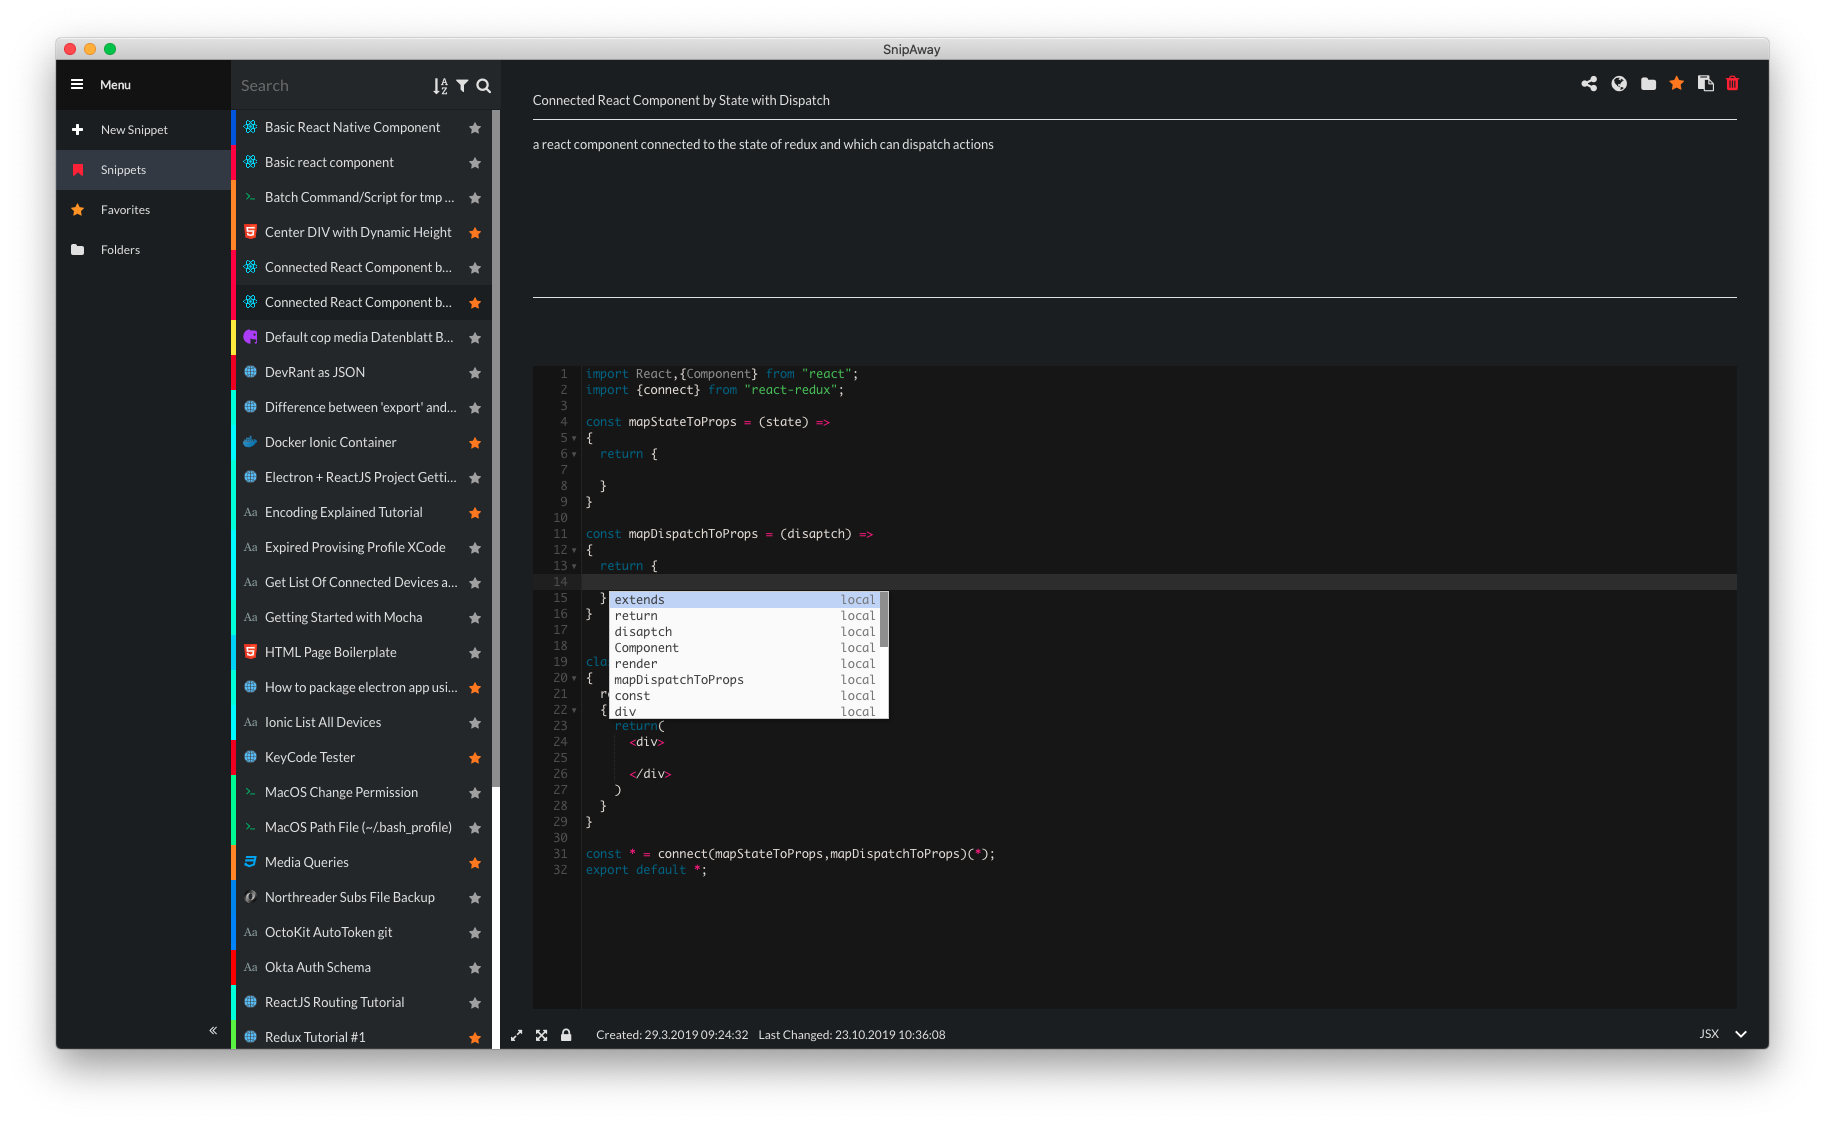Image resolution: width=1825 pixels, height=1123 pixels.
Task: Share the current snippet via share icon
Action: 1589,84
